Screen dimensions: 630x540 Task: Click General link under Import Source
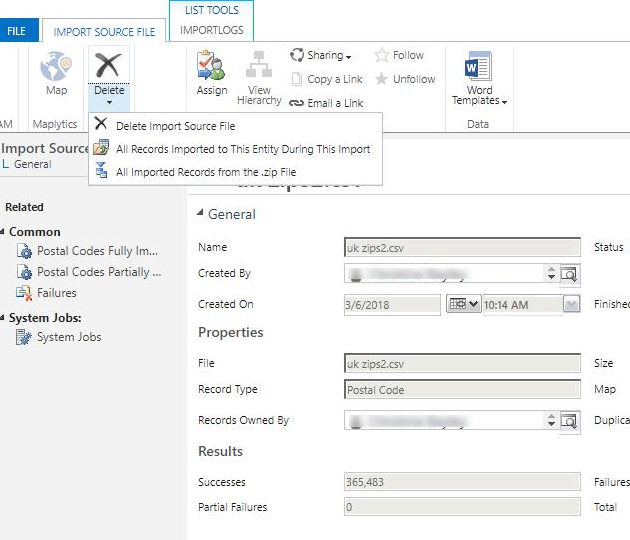[33, 164]
